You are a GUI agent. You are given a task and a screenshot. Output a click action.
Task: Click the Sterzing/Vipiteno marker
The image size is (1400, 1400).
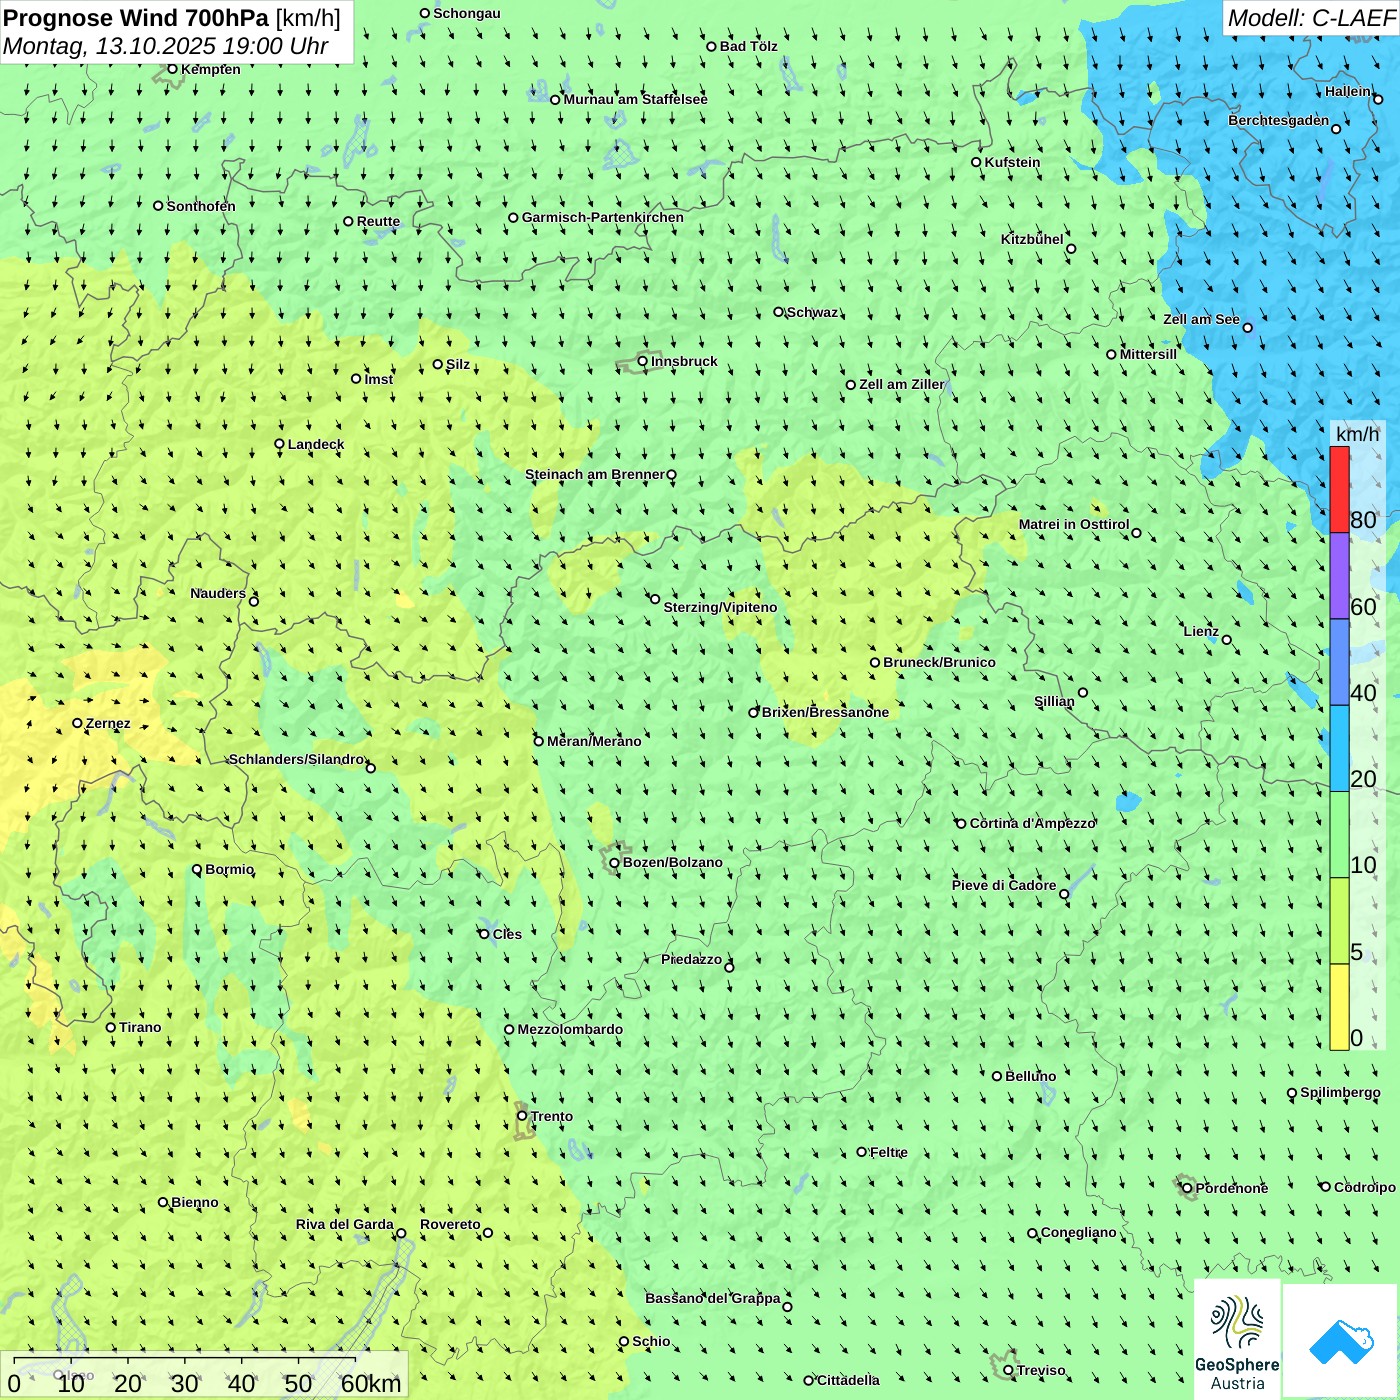click(x=655, y=599)
